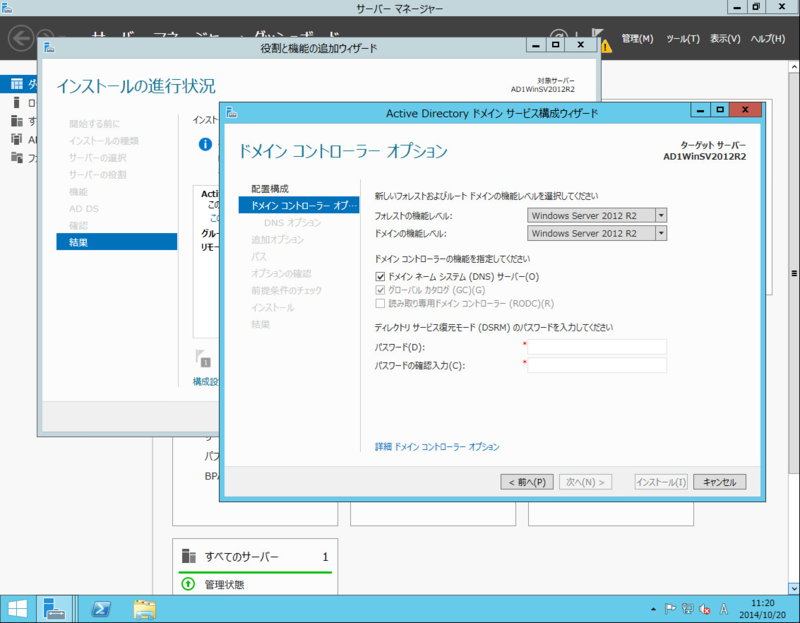Image resolution: width=800 pixels, height=623 pixels.
Task: Click inside the パスワード(D) input field
Action: [x=597, y=346]
